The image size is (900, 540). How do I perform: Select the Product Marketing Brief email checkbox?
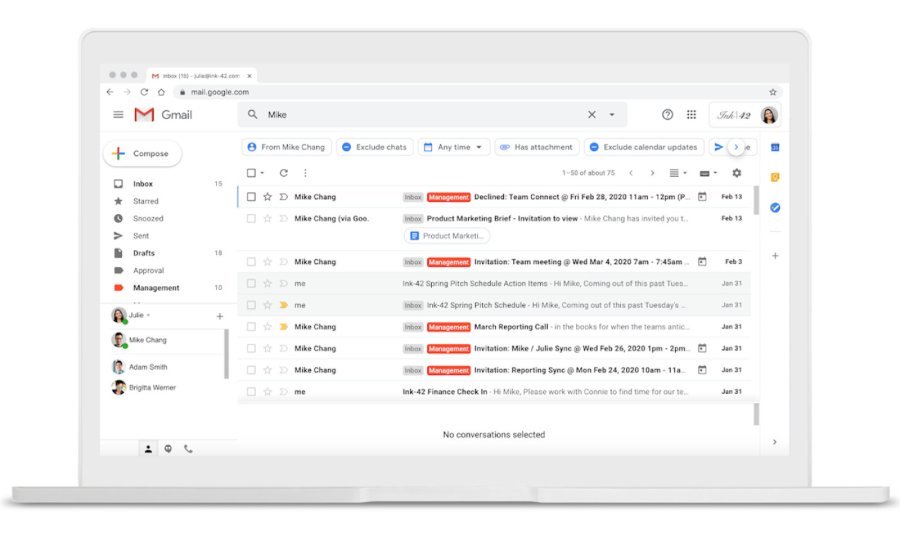pyautogui.click(x=251, y=219)
